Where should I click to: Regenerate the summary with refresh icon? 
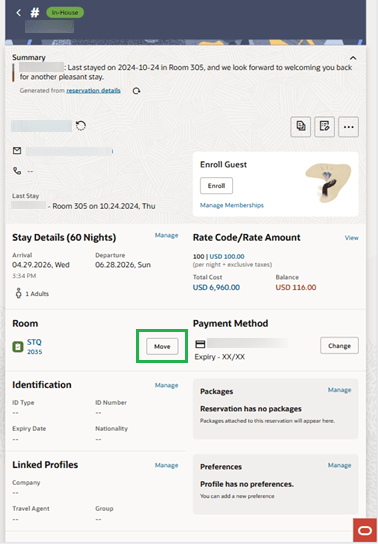[x=136, y=91]
